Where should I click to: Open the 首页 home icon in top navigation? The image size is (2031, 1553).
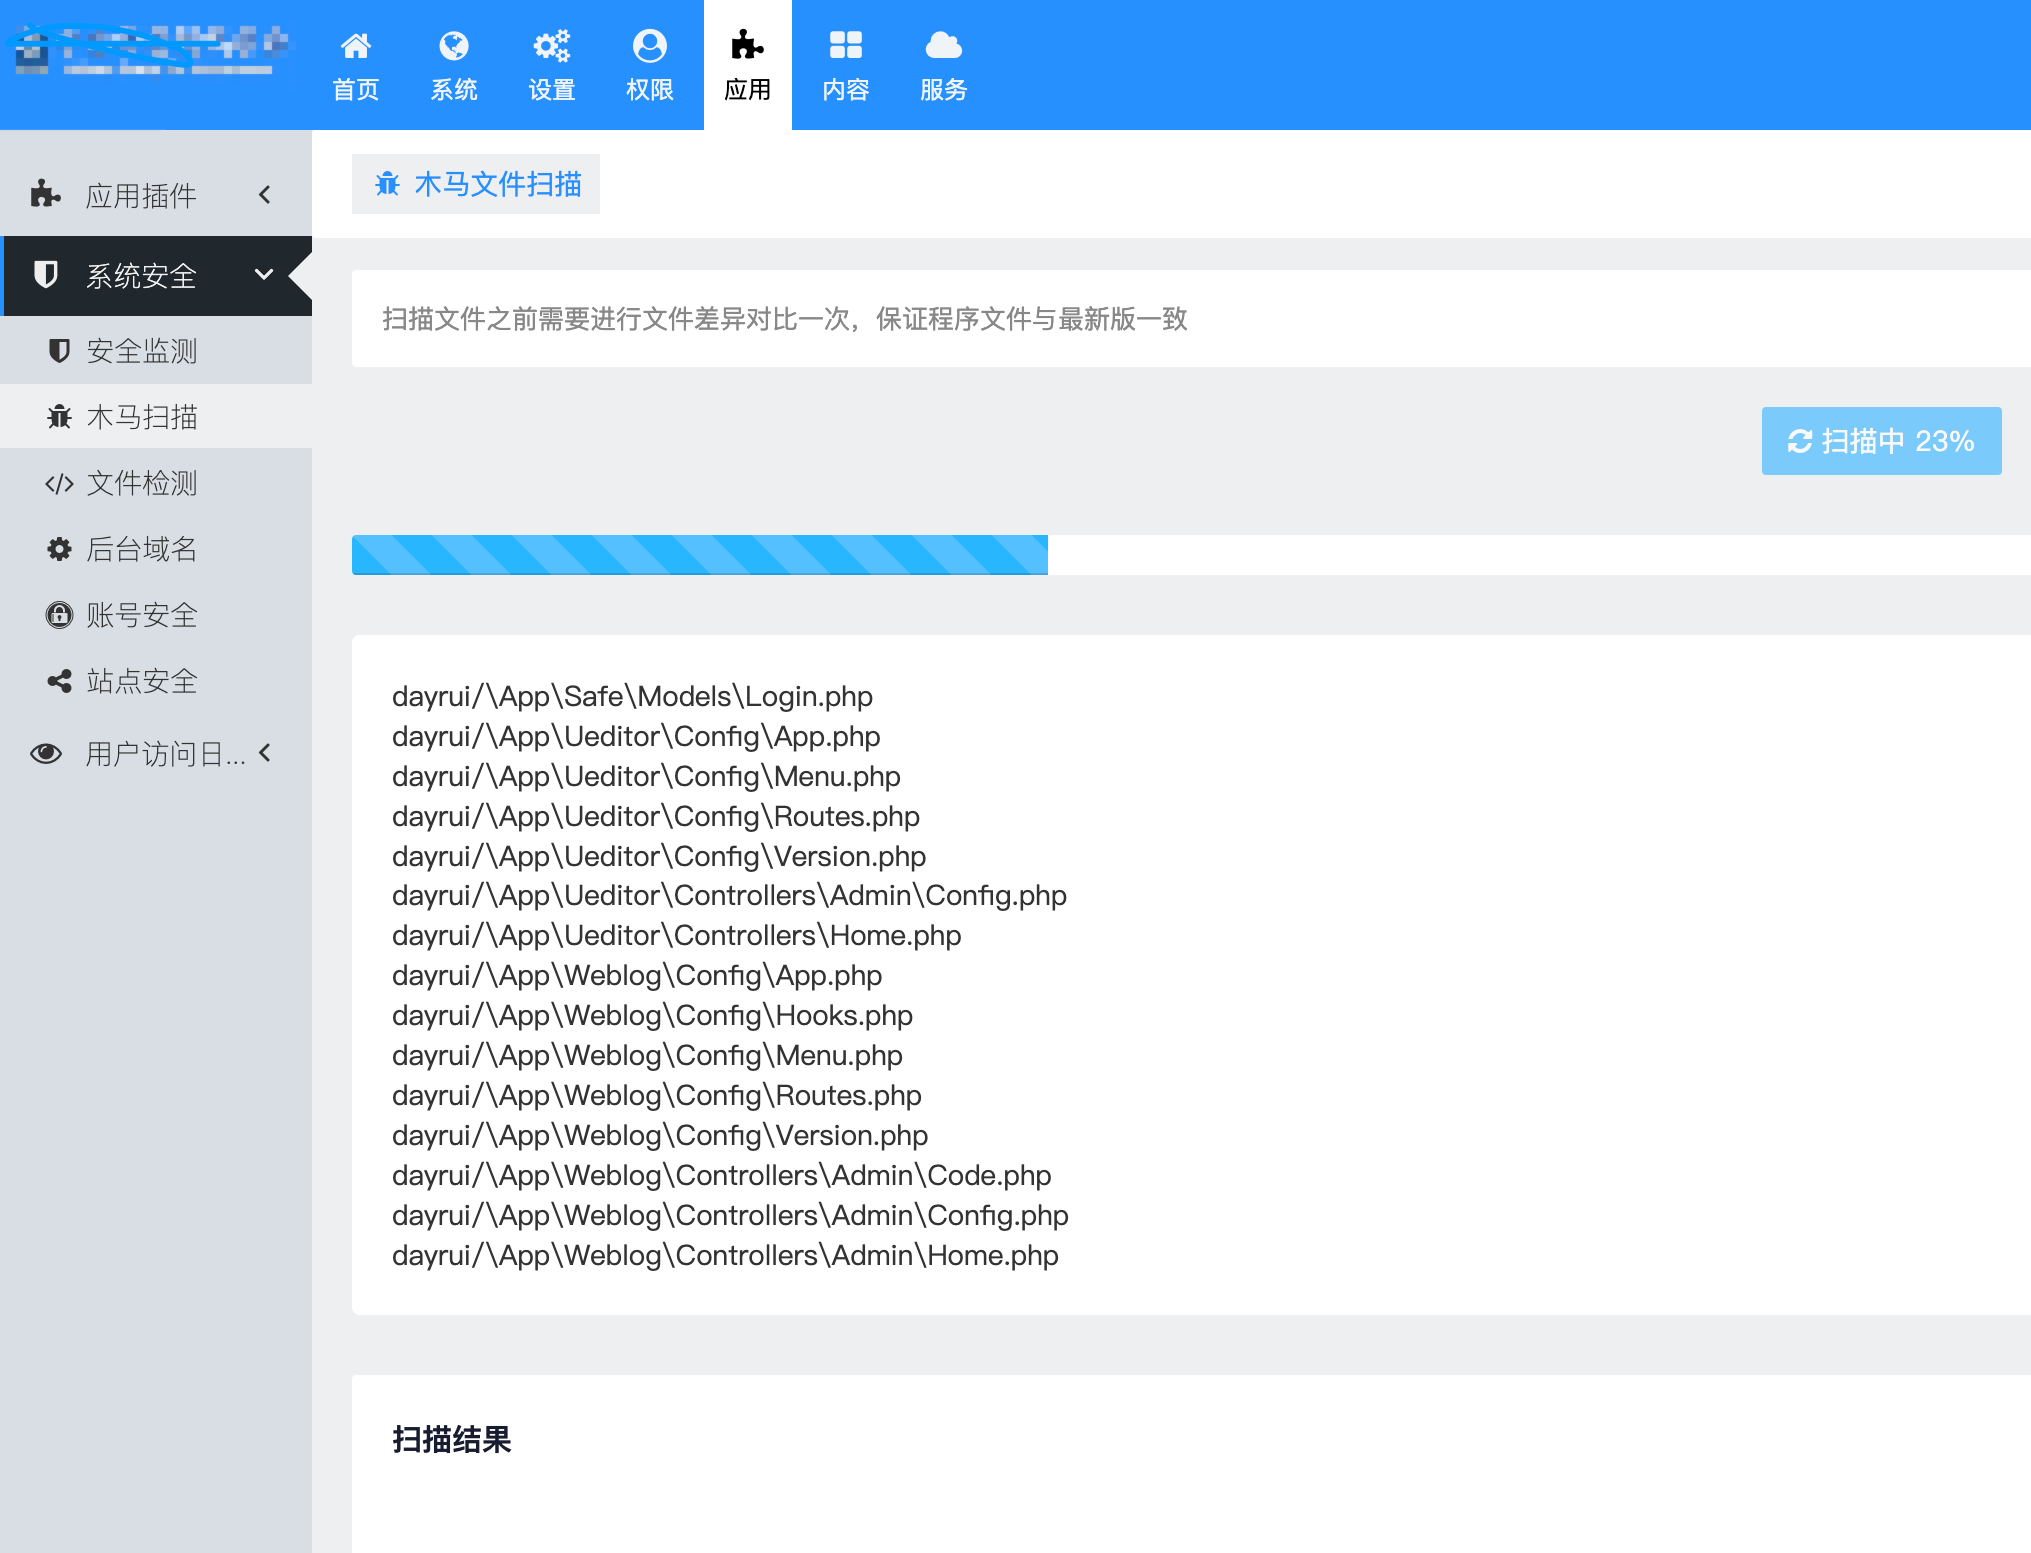(x=355, y=46)
